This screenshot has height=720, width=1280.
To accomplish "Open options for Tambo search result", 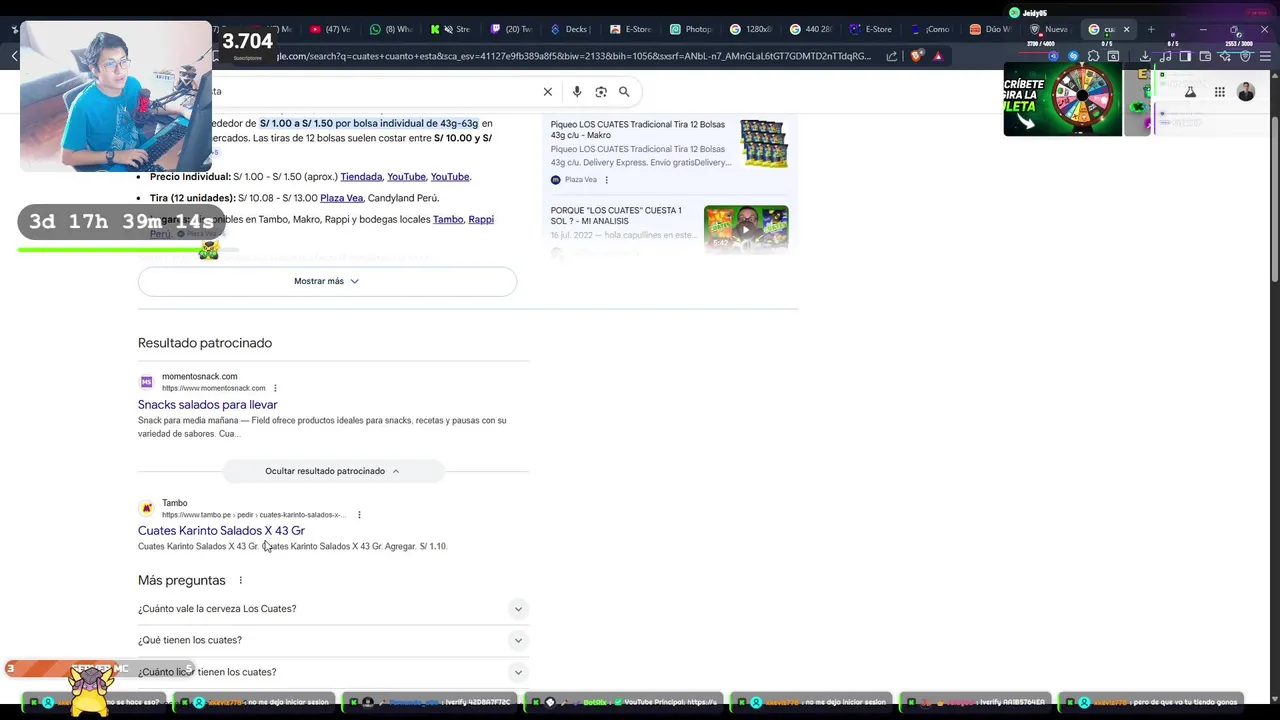I will click(x=359, y=515).
